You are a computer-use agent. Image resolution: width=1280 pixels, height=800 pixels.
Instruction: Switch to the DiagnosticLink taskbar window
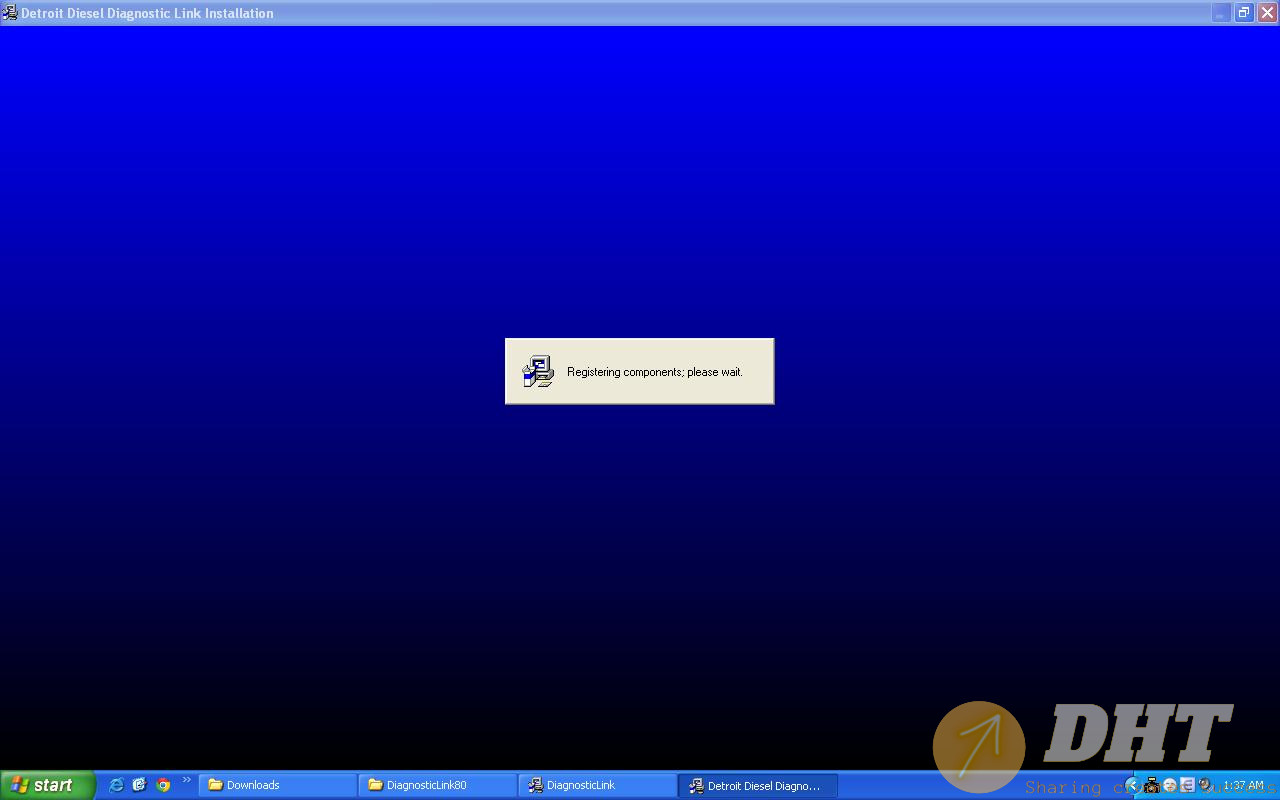pyautogui.click(x=597, y=785)
